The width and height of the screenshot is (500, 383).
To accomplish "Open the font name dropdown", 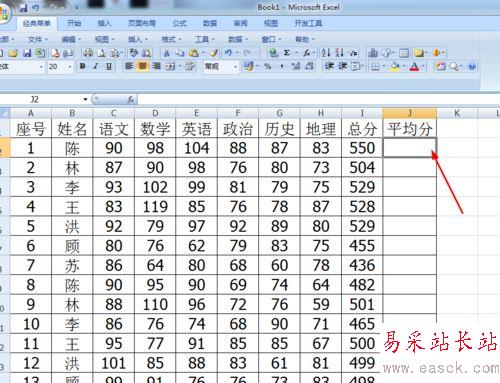I will 41,67.
